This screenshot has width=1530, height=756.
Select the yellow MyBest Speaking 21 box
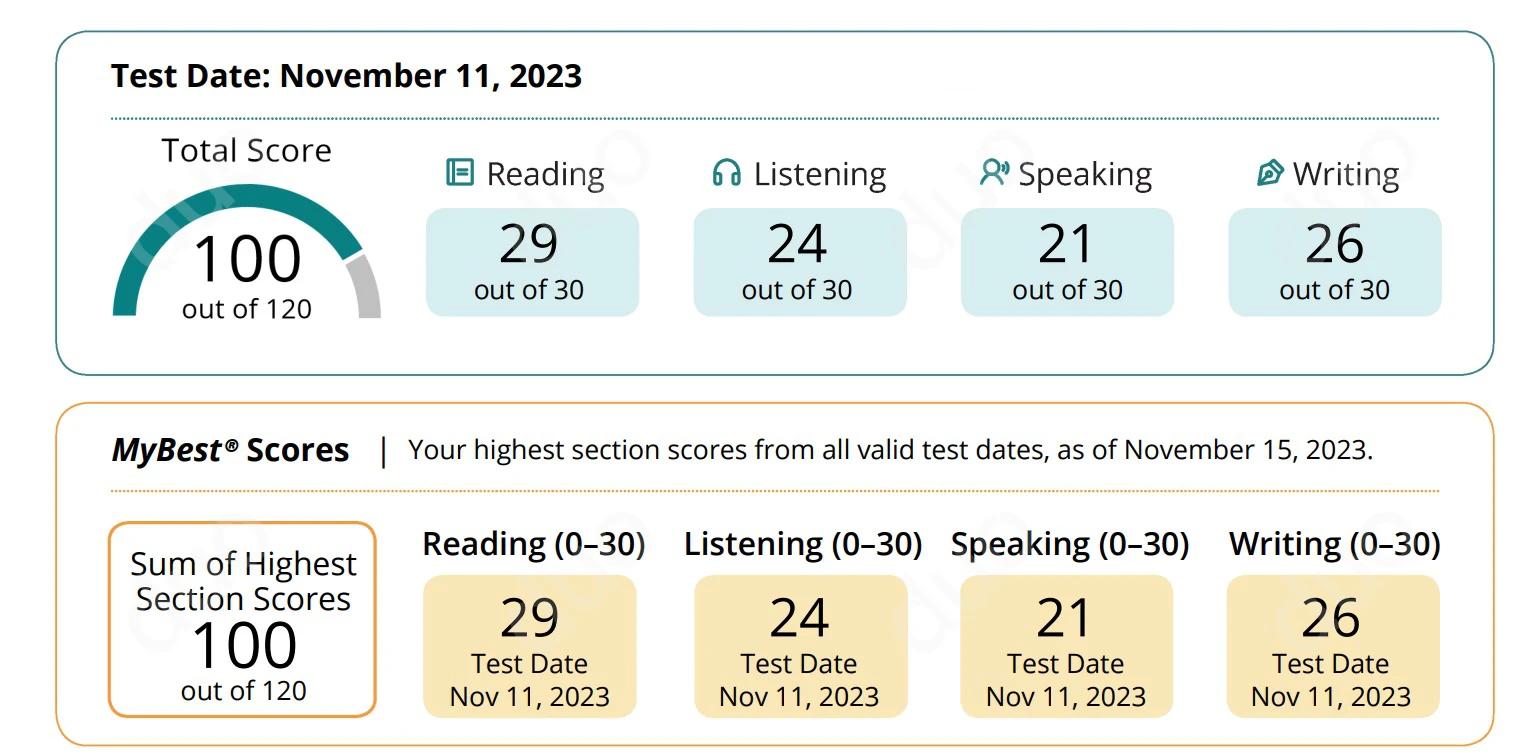tap(1065, 645)
